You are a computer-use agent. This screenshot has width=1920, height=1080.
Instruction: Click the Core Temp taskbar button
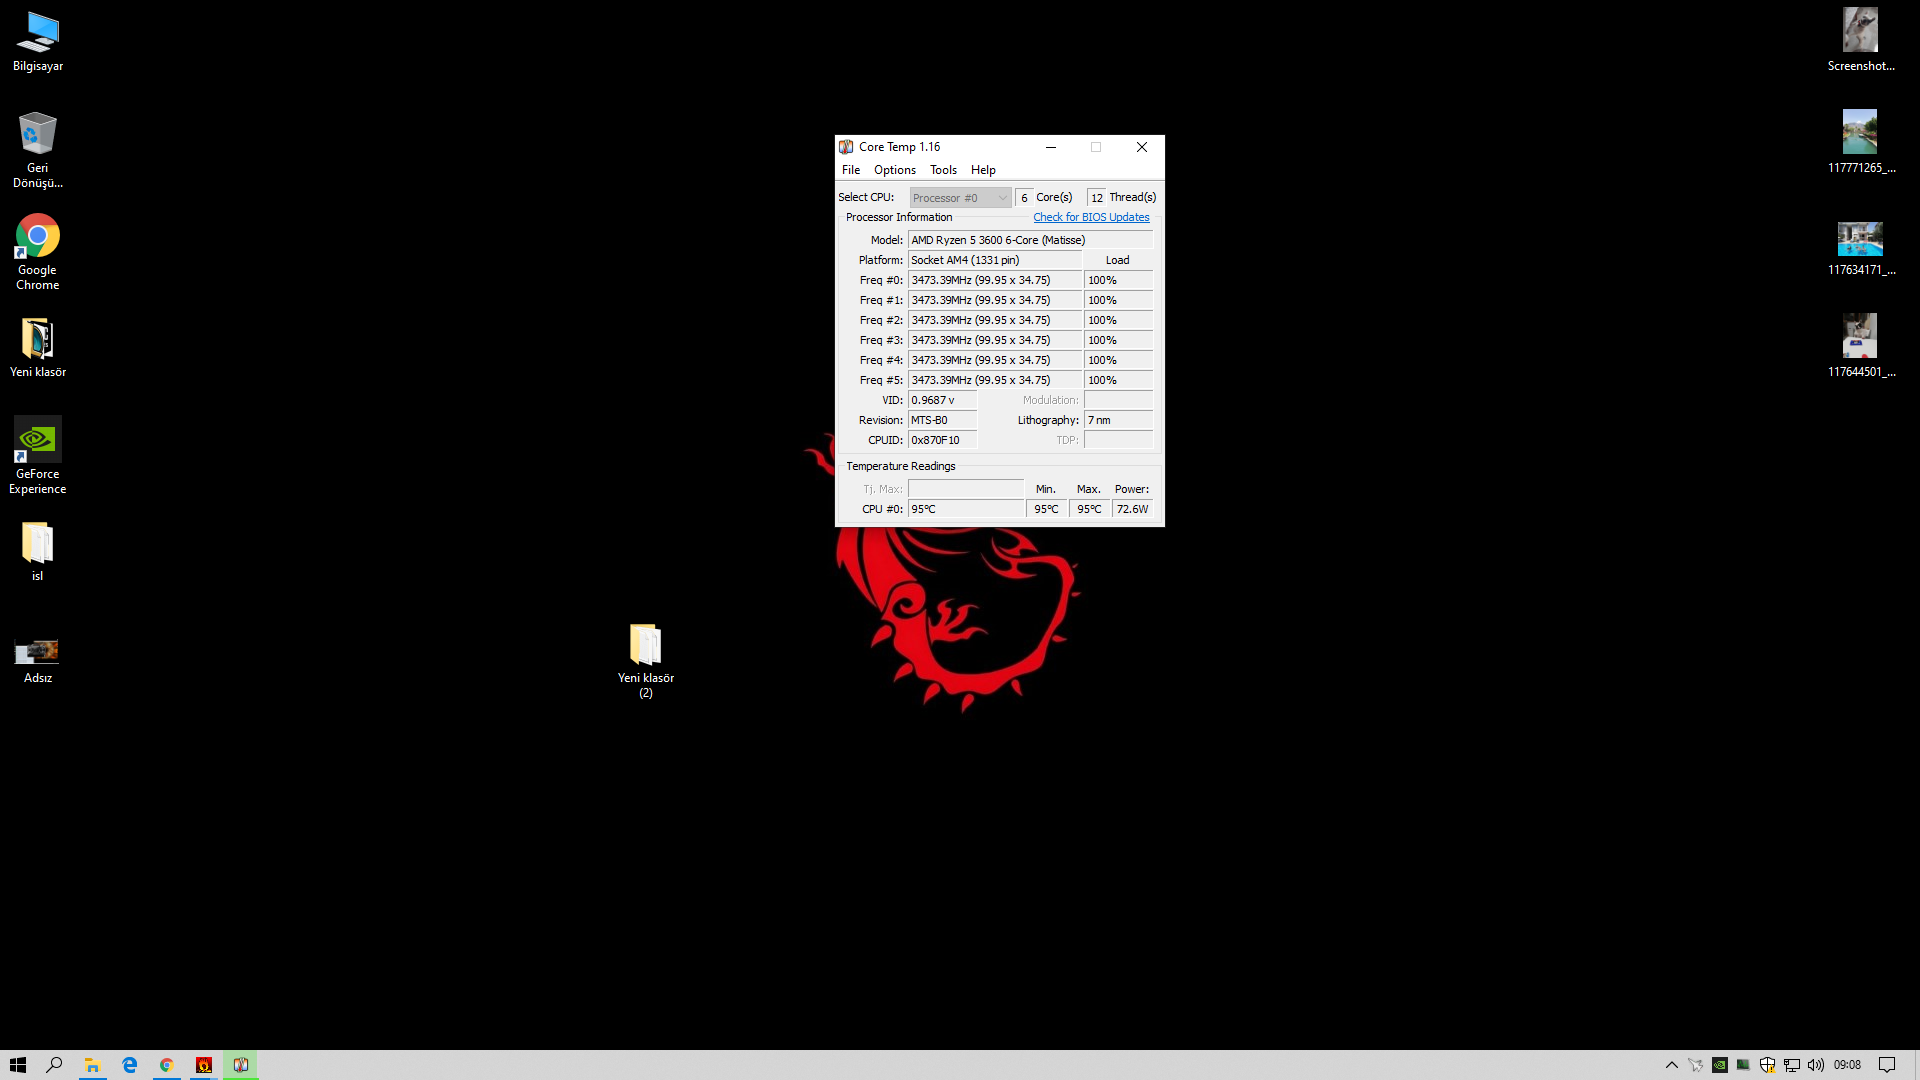coord(241,1065)
